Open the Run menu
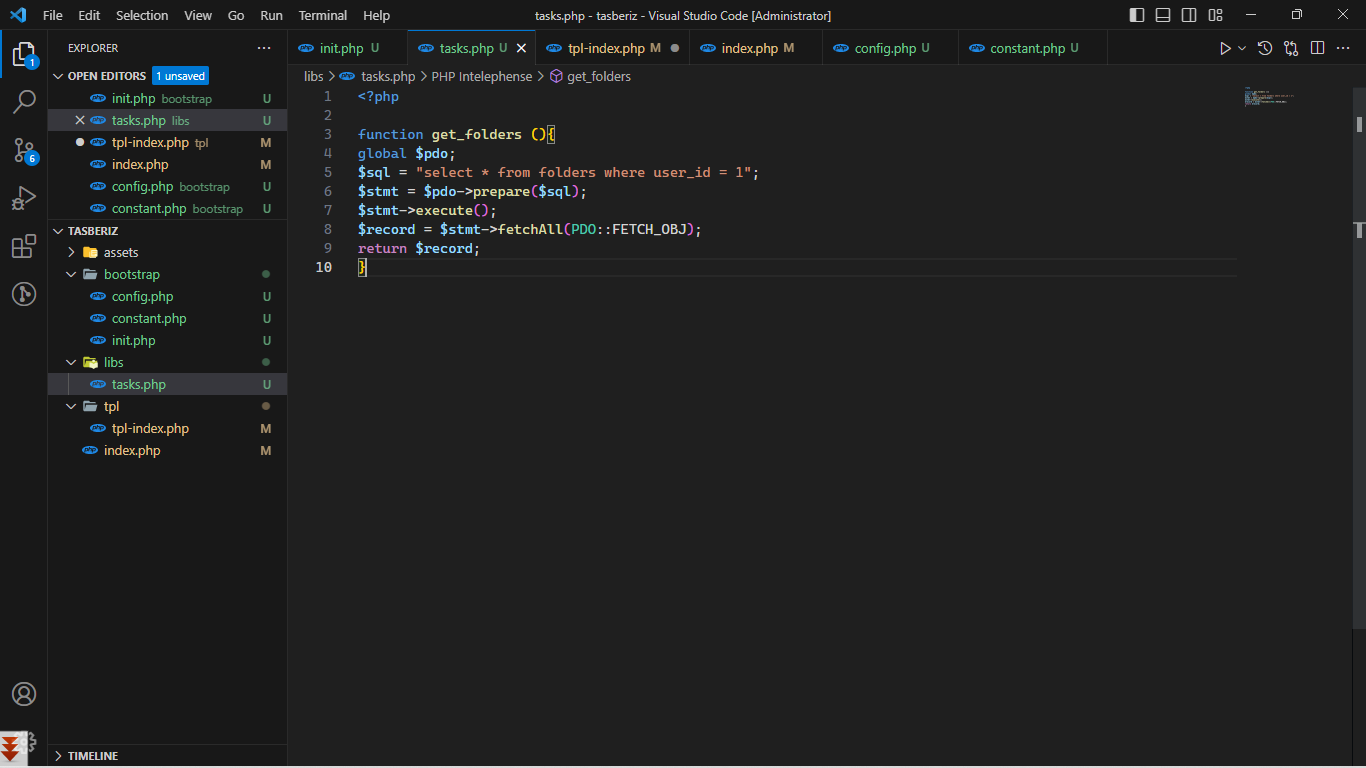Screen dimensions: 1366x768 (x=271, y=15)
